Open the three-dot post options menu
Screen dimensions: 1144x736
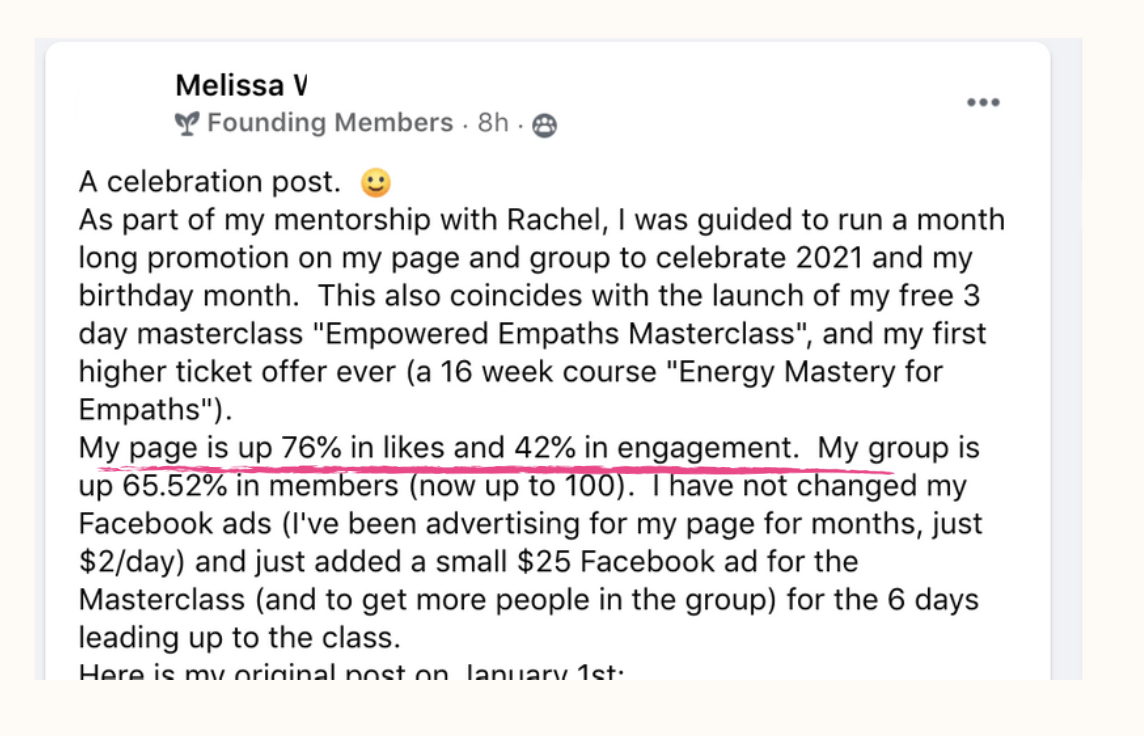tap(983, 102)
